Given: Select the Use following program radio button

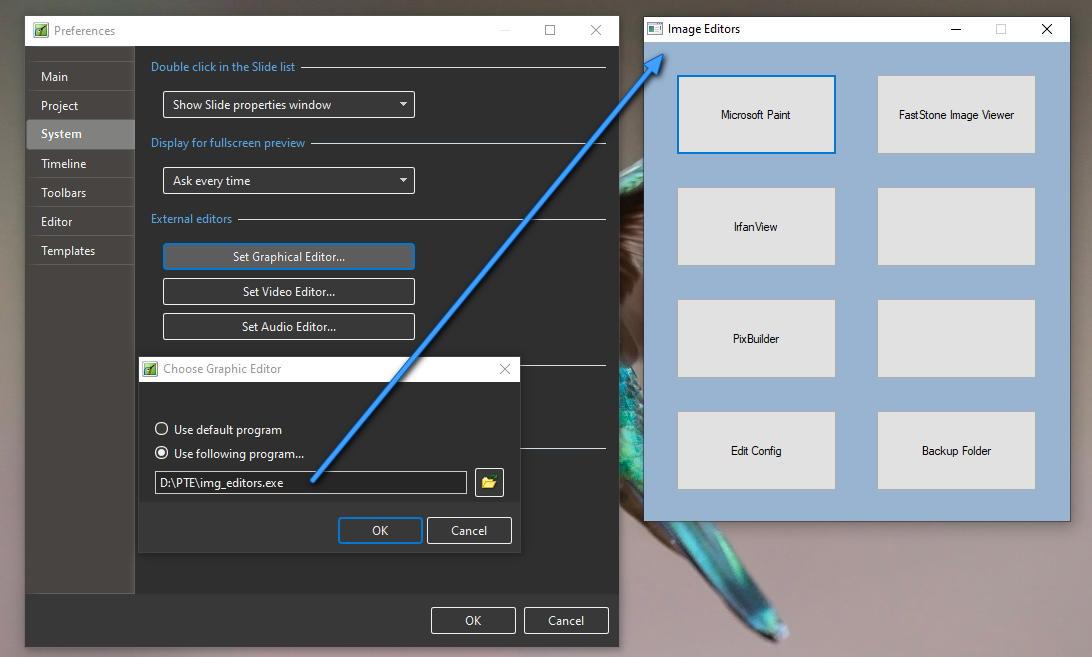Looking at the screenshot, I should point(162,453).
